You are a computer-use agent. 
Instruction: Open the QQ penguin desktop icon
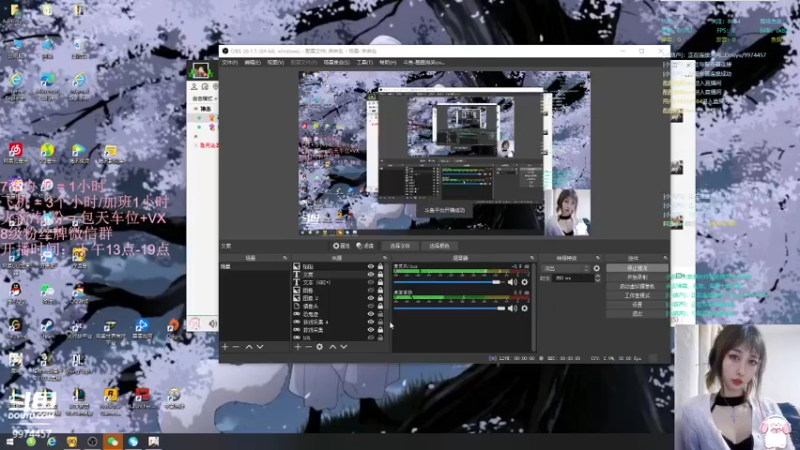tap(15, 293)
